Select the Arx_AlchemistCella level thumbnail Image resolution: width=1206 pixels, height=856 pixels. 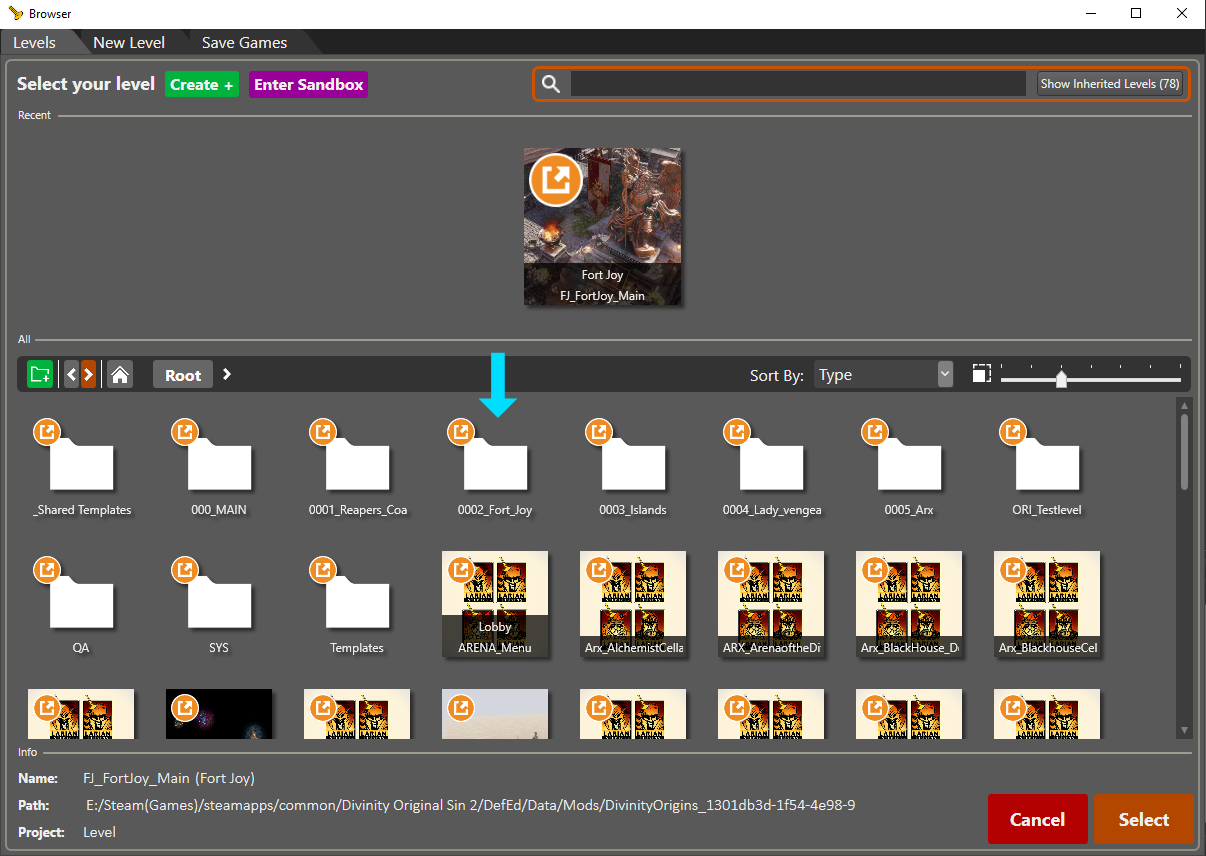[x=633, y=604]
